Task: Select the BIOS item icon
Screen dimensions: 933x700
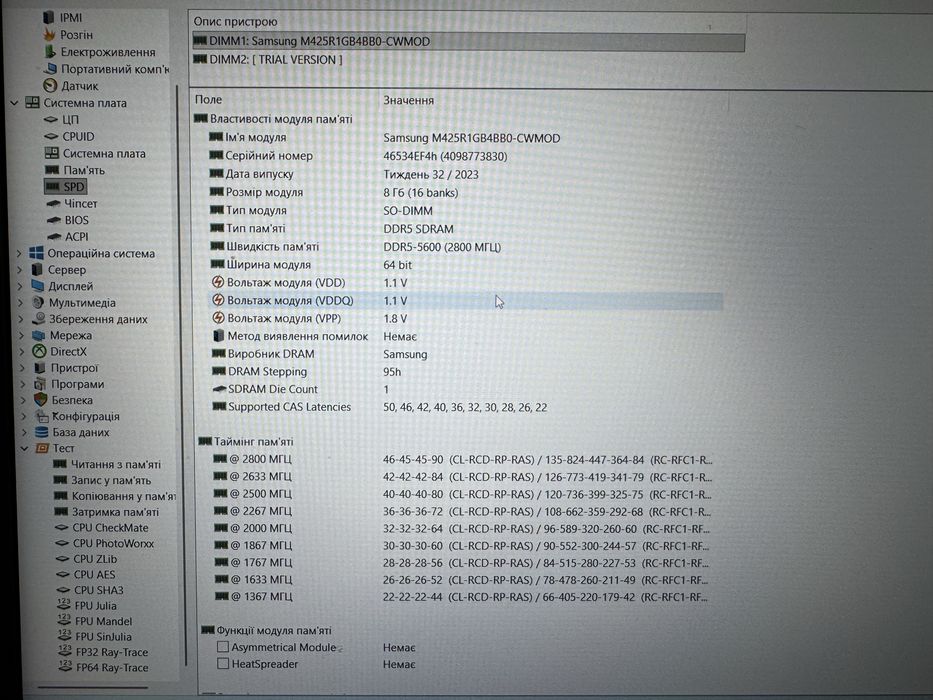Action: pyautogui.click(x=54, y=220)
